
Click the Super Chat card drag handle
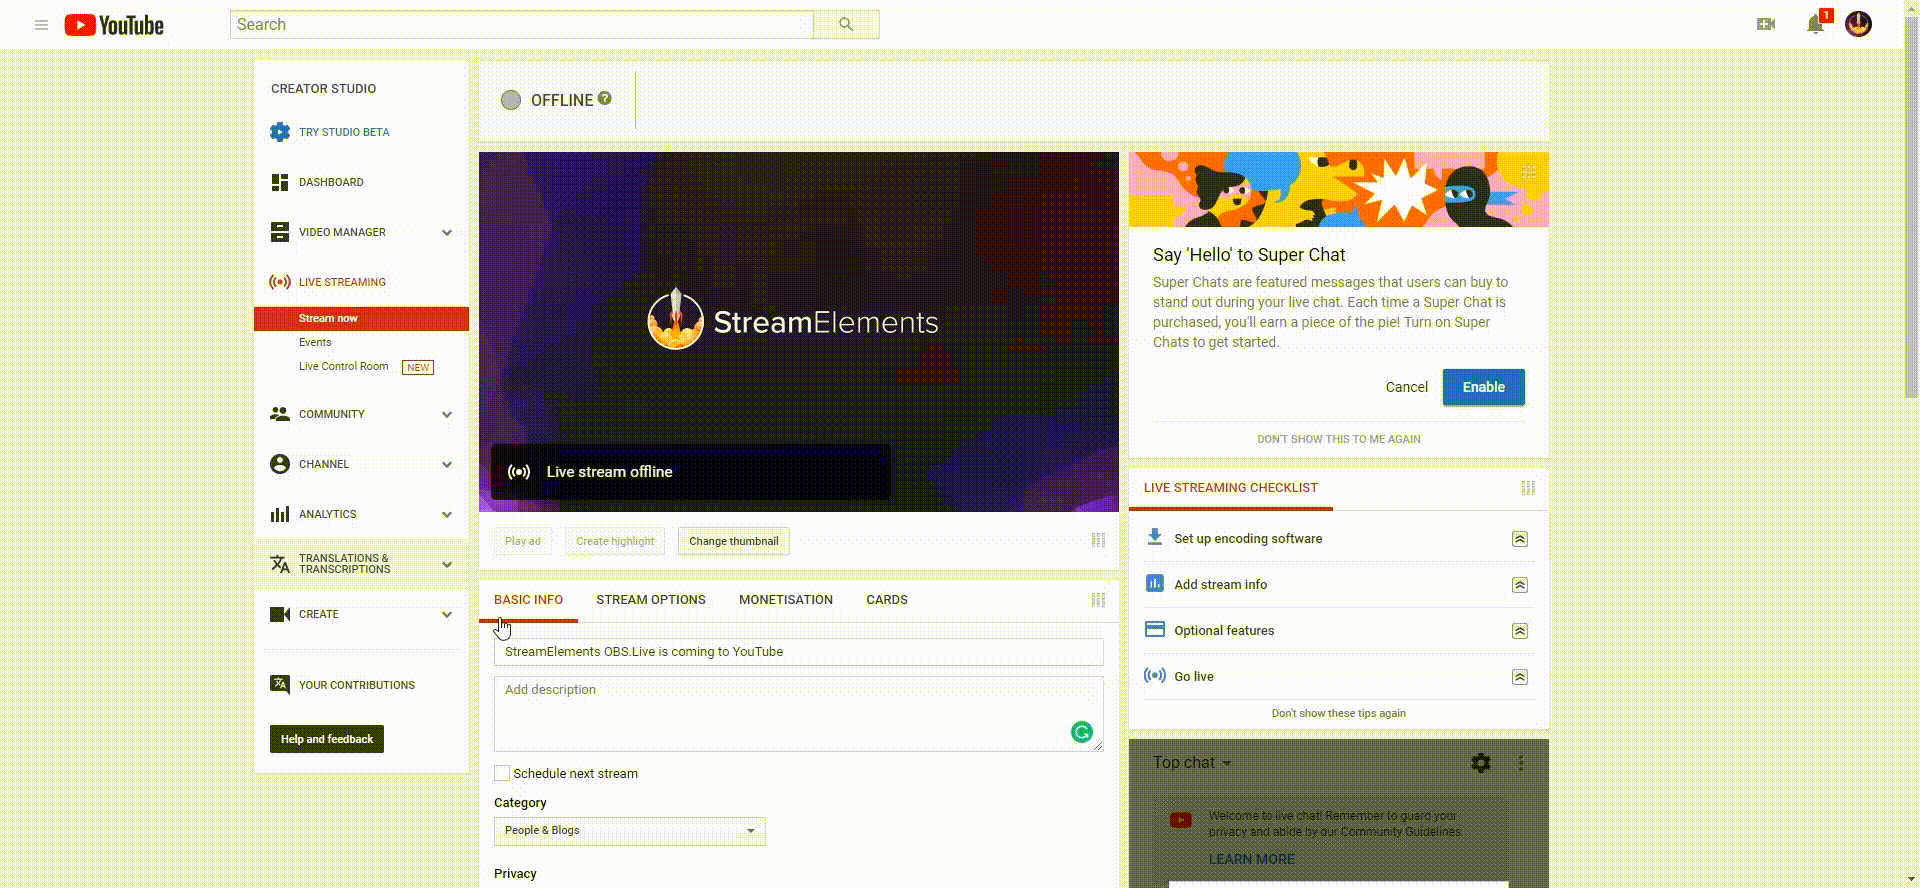pos(1529,171)
